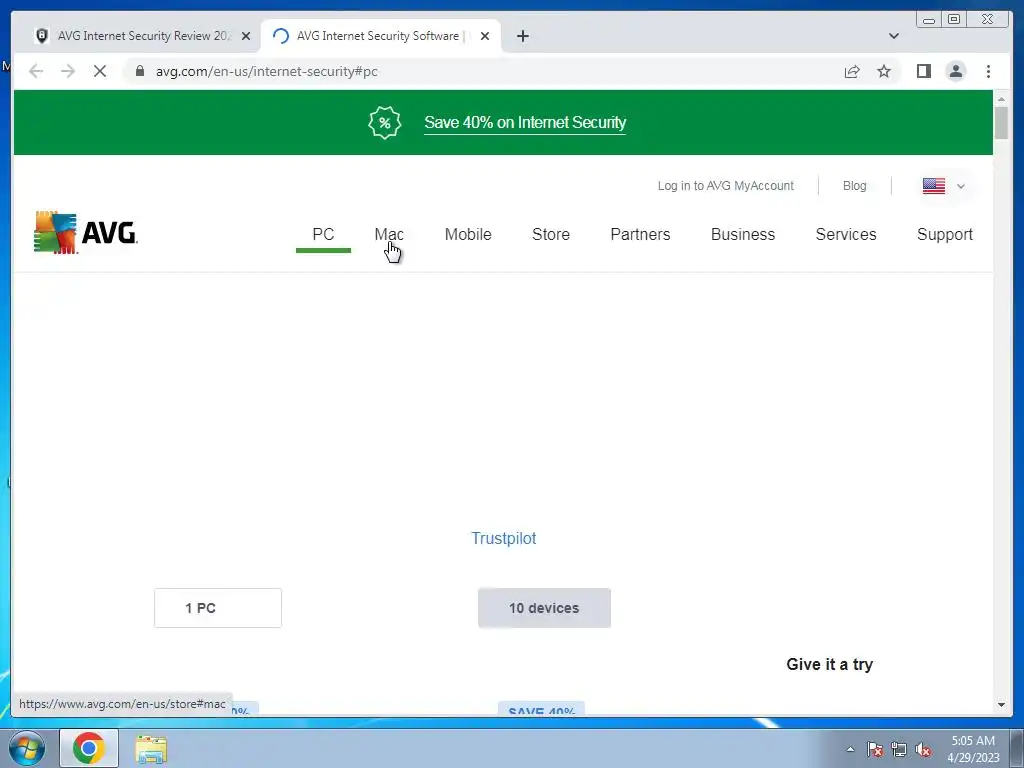
Task: Select the 1 PC option
Action: coord(218,608)
